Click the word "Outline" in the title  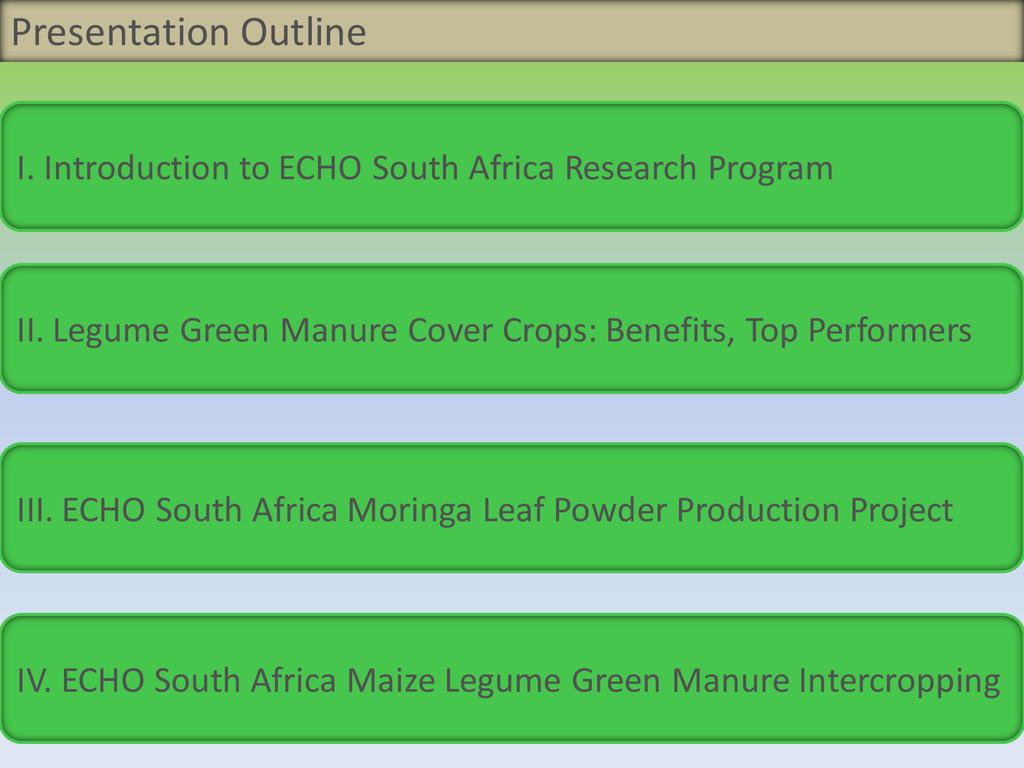(x=303, y=32)
